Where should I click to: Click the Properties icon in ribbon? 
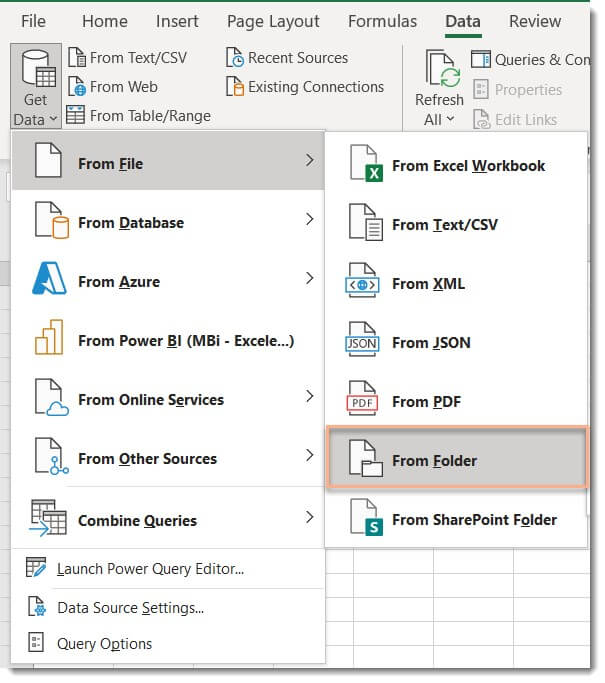(x=481, y=89)
